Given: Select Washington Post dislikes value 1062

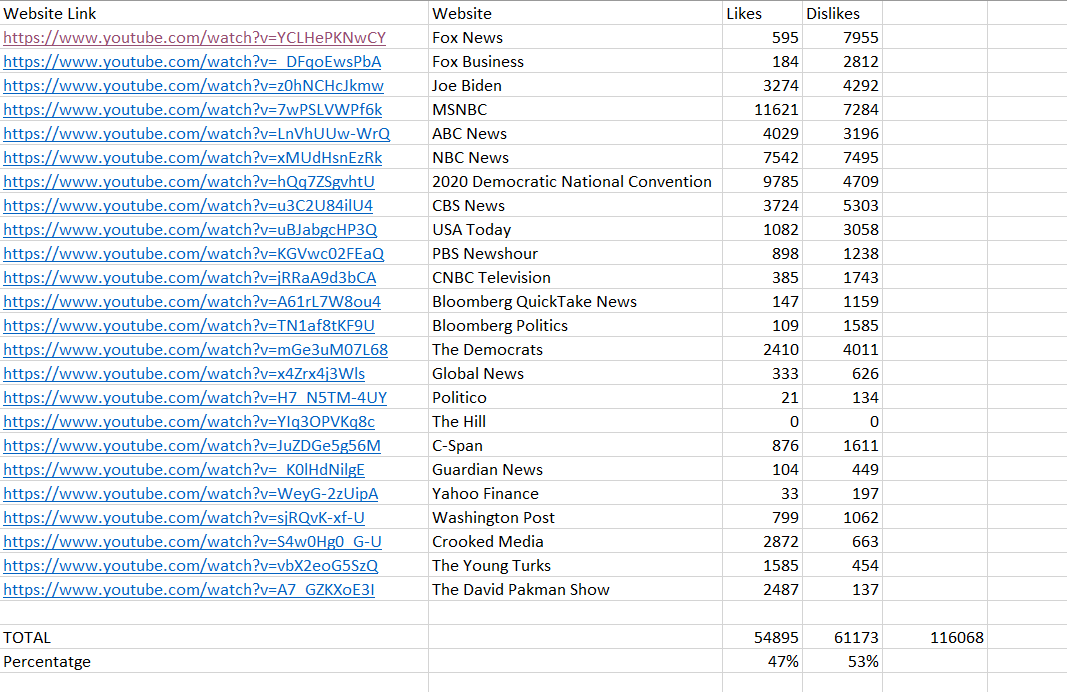Looking at the screenshot, I should 842,518.
